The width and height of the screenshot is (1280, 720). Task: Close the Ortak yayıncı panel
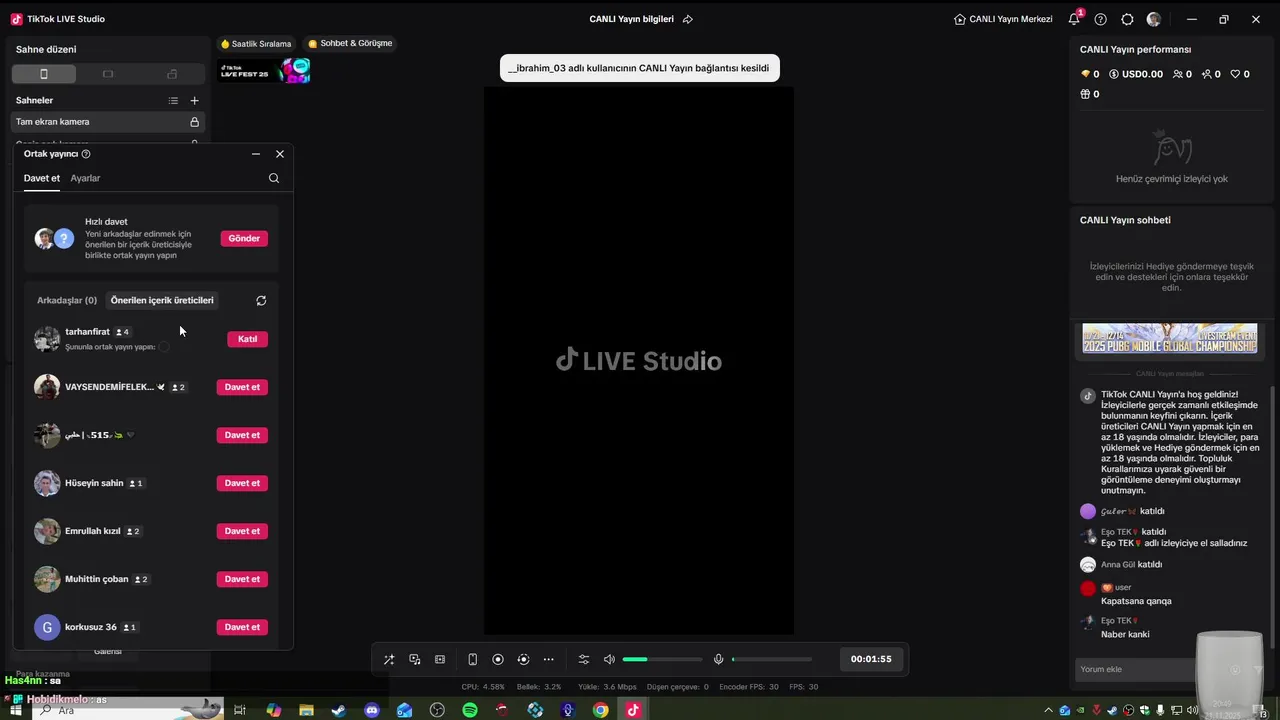[280, 154]
